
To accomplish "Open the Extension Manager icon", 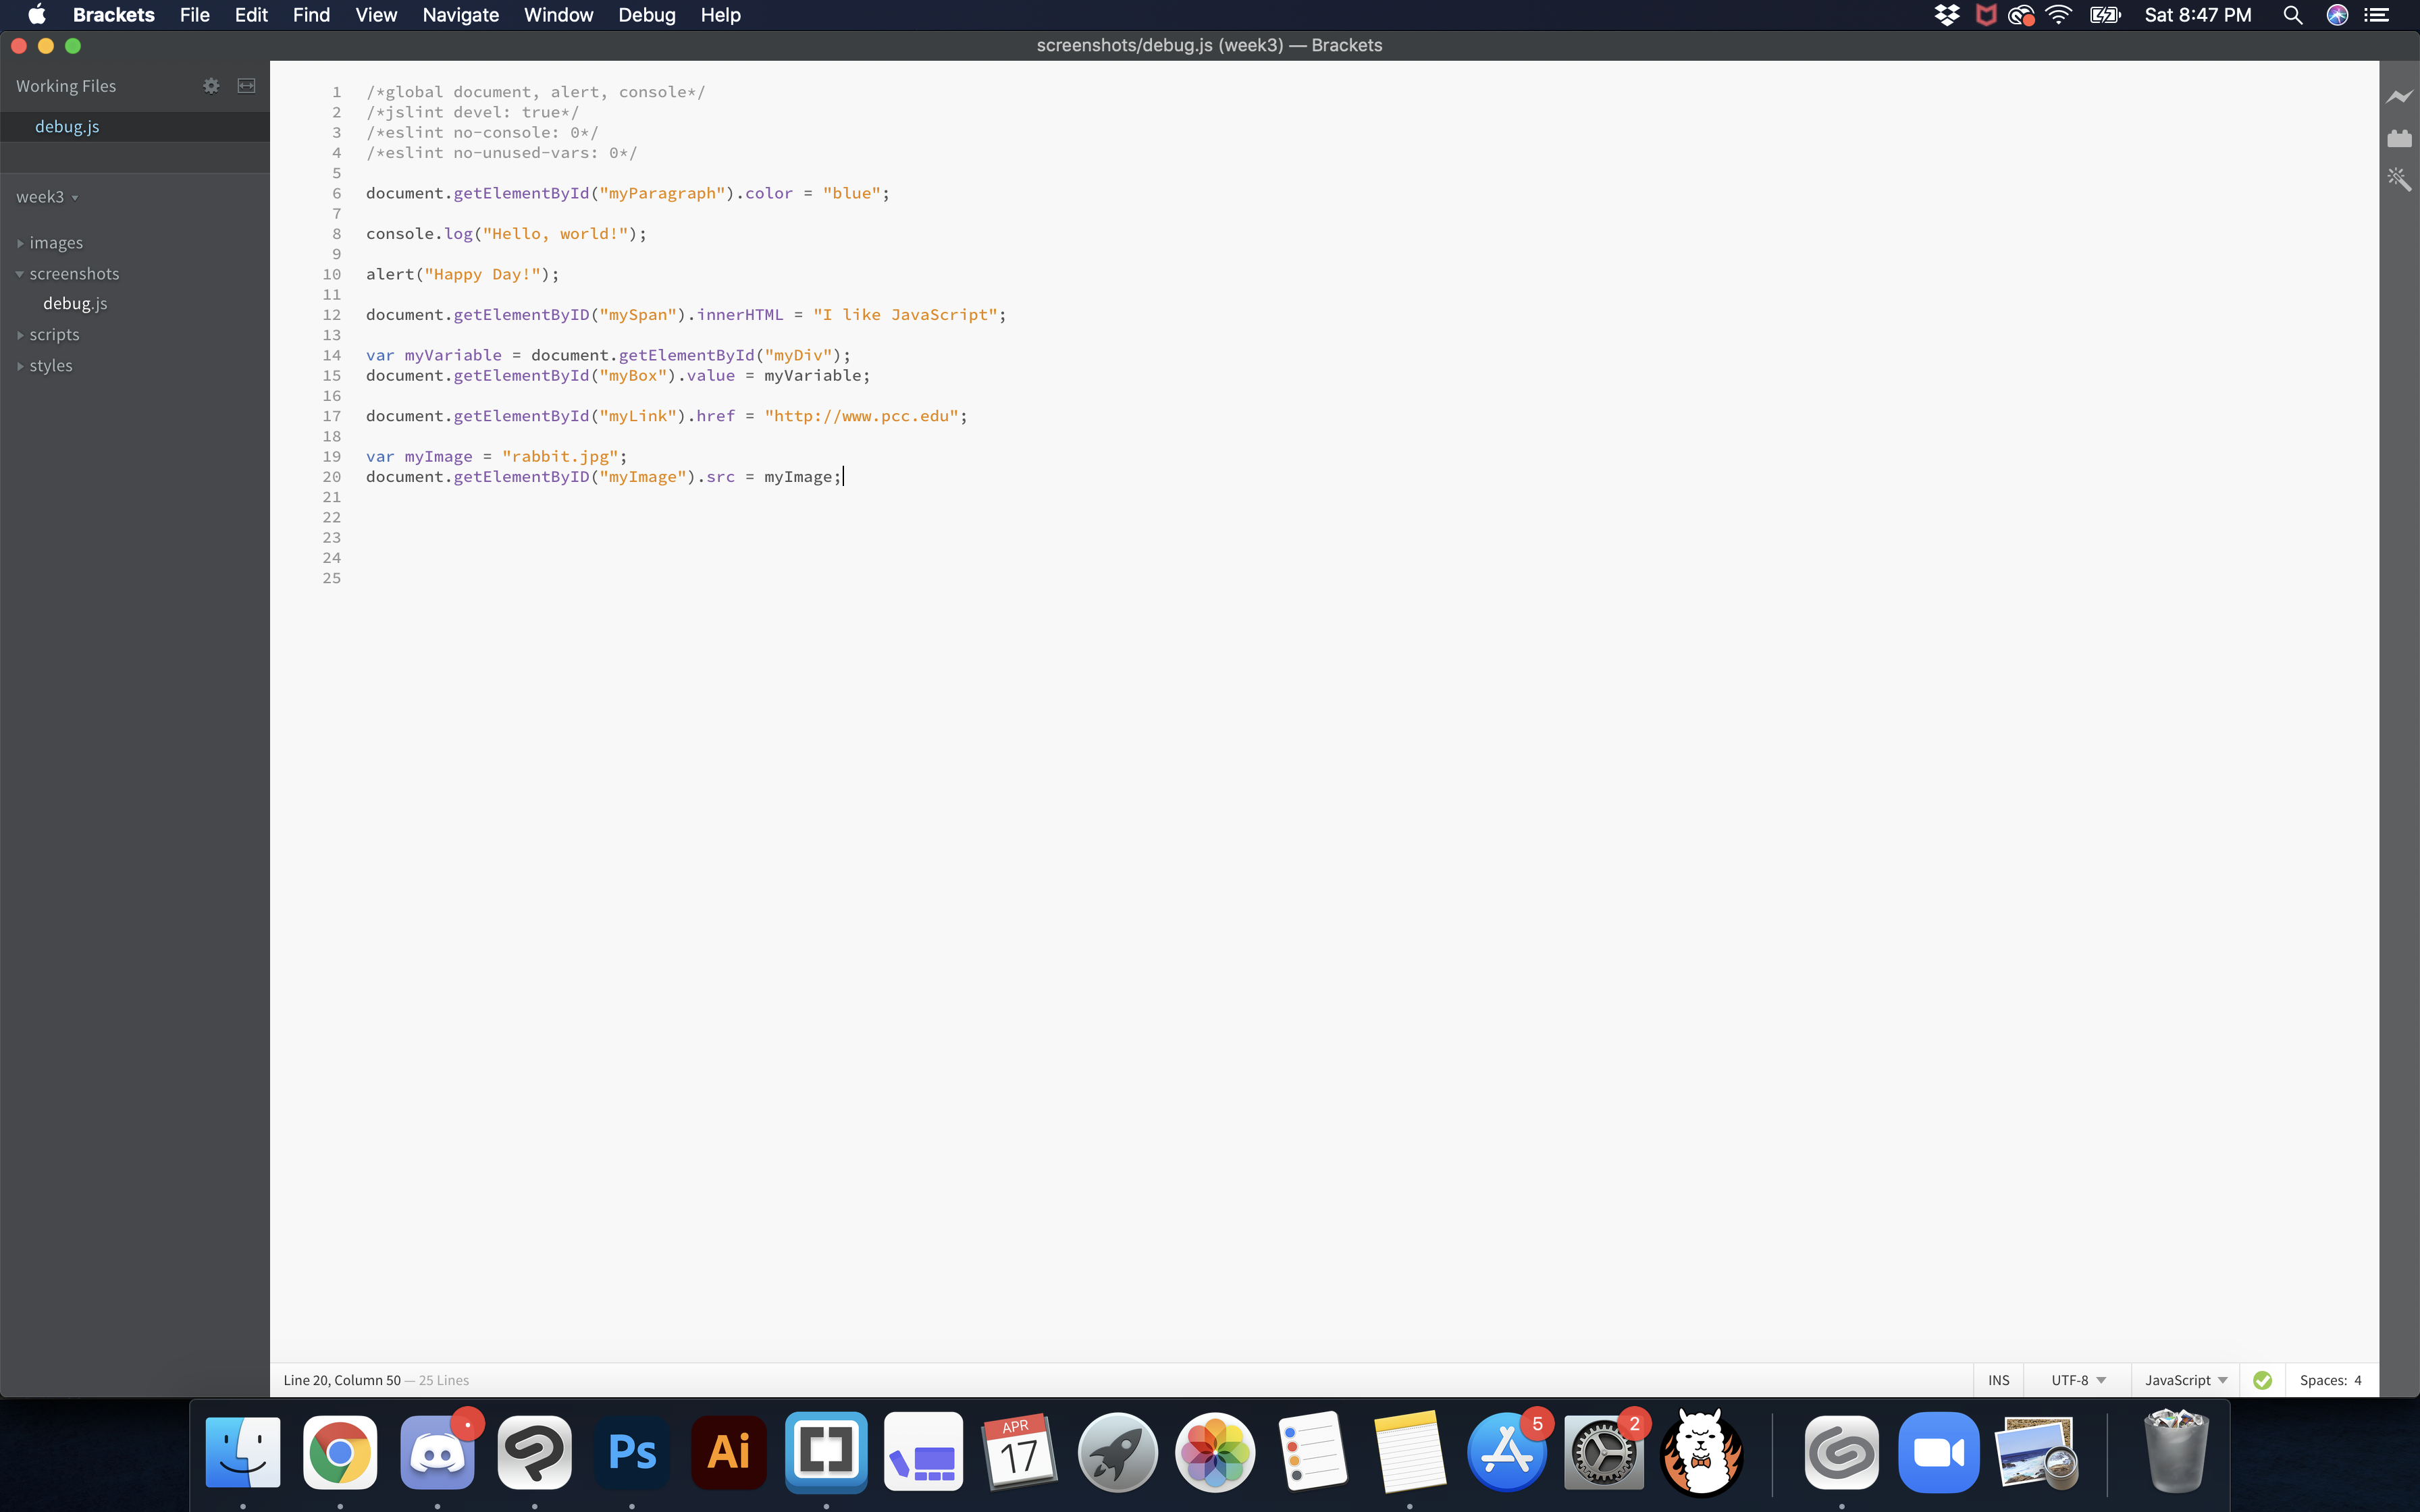I will point(2399,138).
